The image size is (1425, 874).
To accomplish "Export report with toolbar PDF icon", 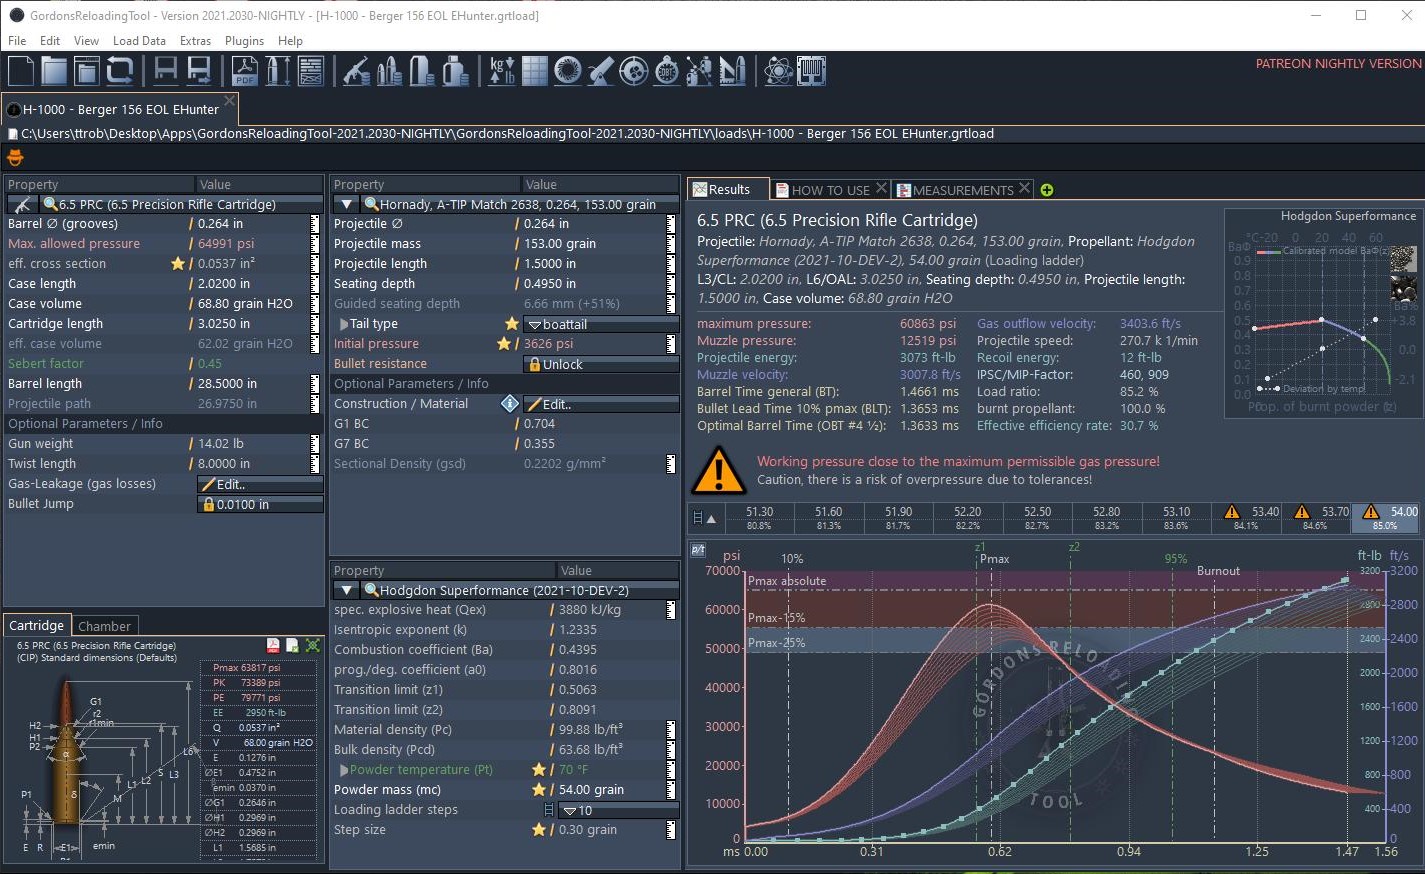I will [245, 71].
